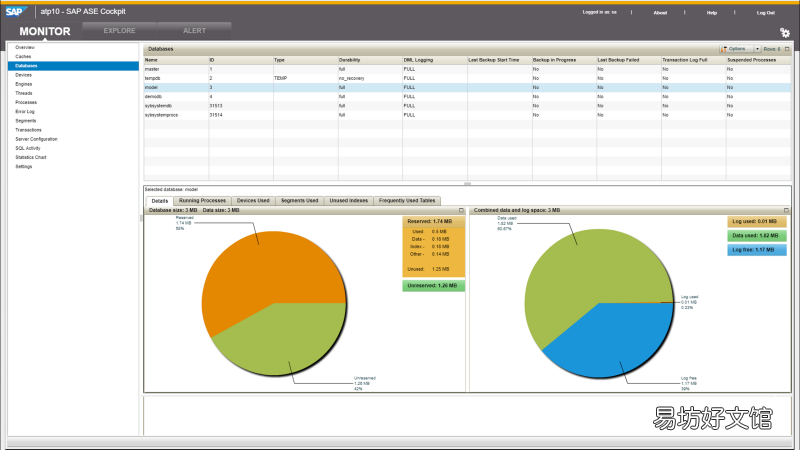Click the SAP logo
Image resolution: width=800 pixels, height=450 pixels.
pos(16,11)
